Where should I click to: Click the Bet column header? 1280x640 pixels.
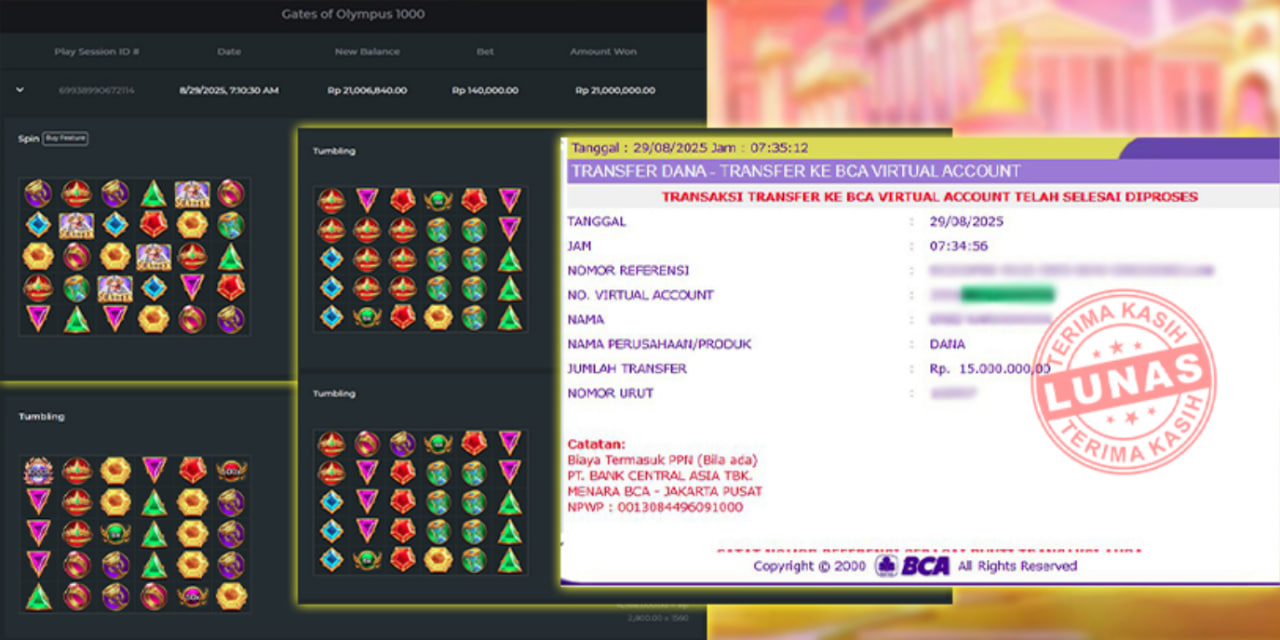click(485, 51)
